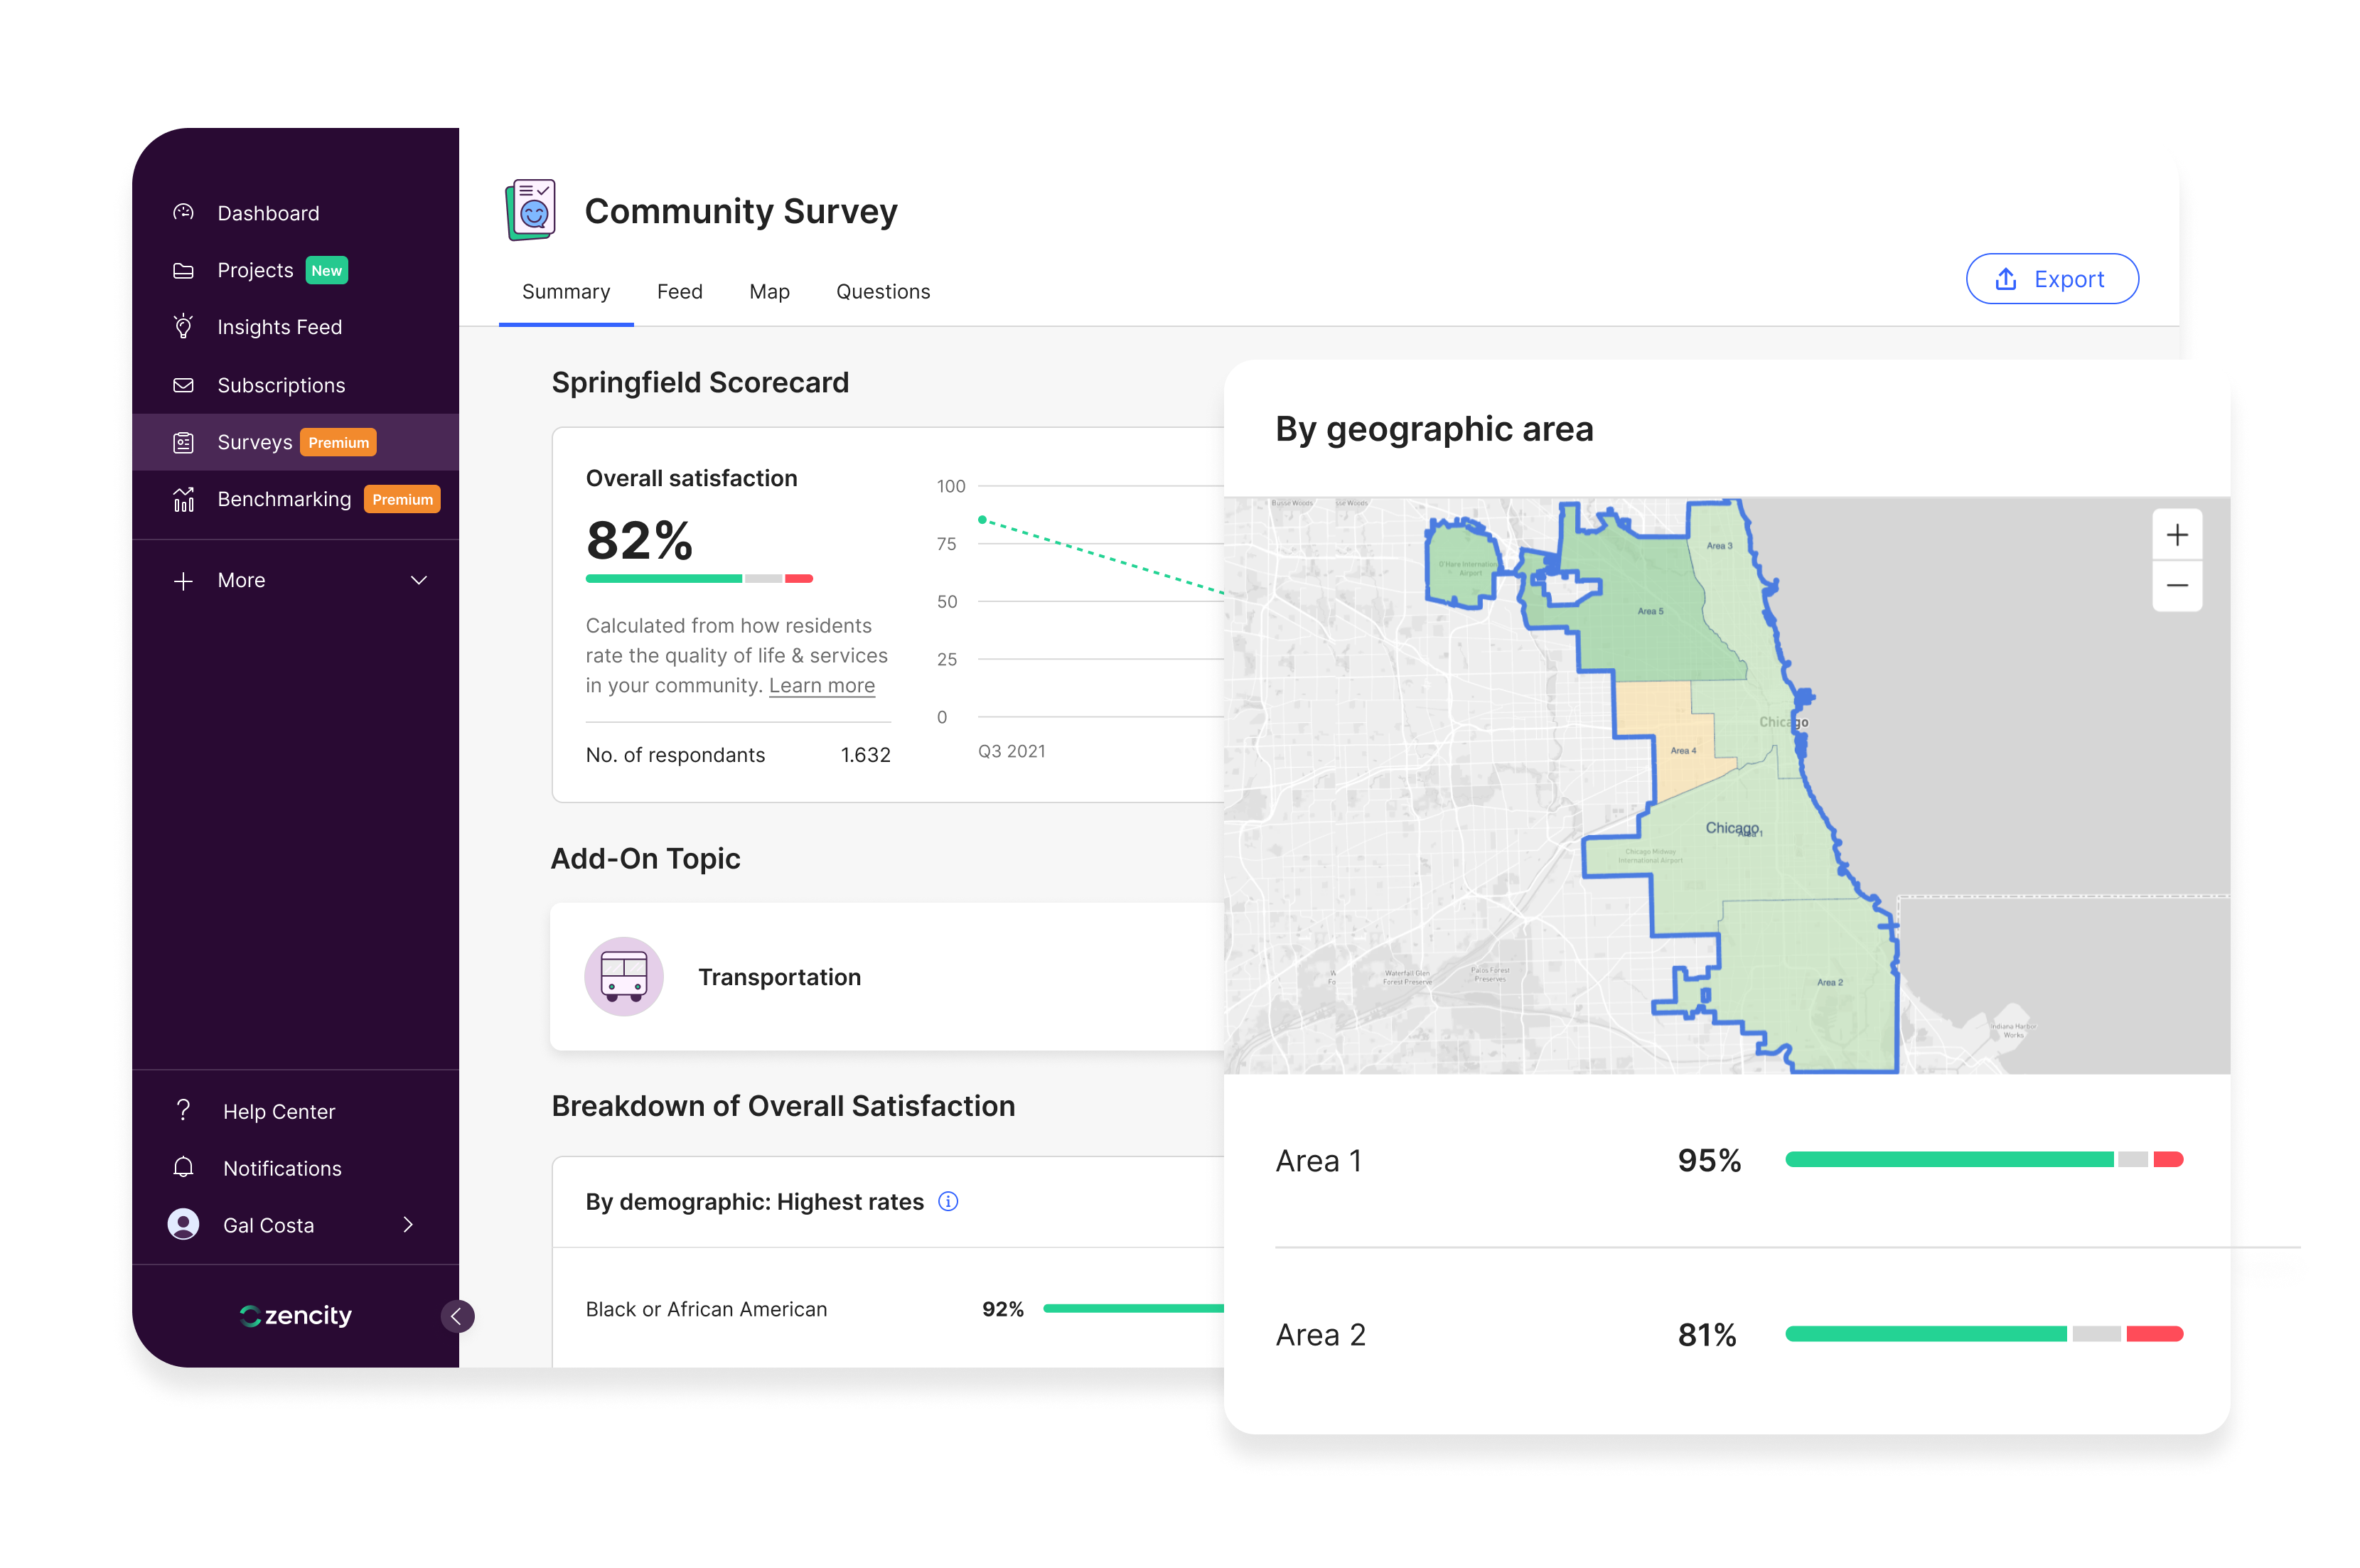Click Area 1 satisfaction progress bar

pyautogui.click(x=1983, y=1159)
